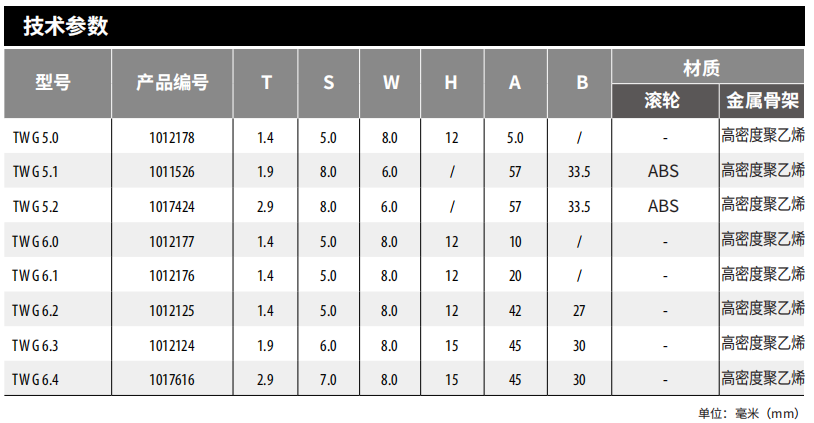The height and width of the screenshot is (423, 814).
Task: Select product number 1011526
Action: pos(171,172)
